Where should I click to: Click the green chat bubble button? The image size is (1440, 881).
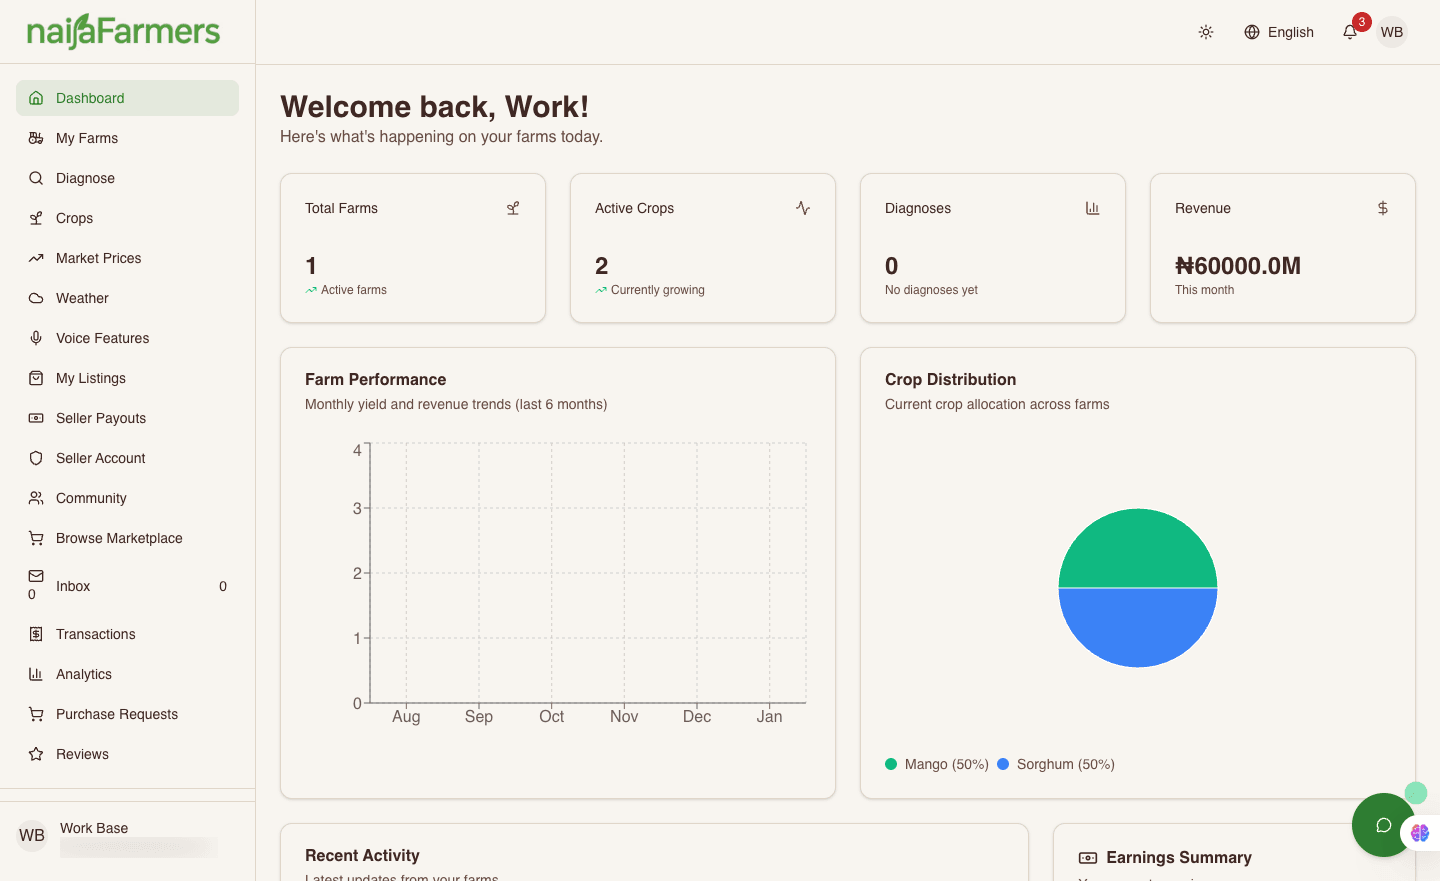point(1382,825)
